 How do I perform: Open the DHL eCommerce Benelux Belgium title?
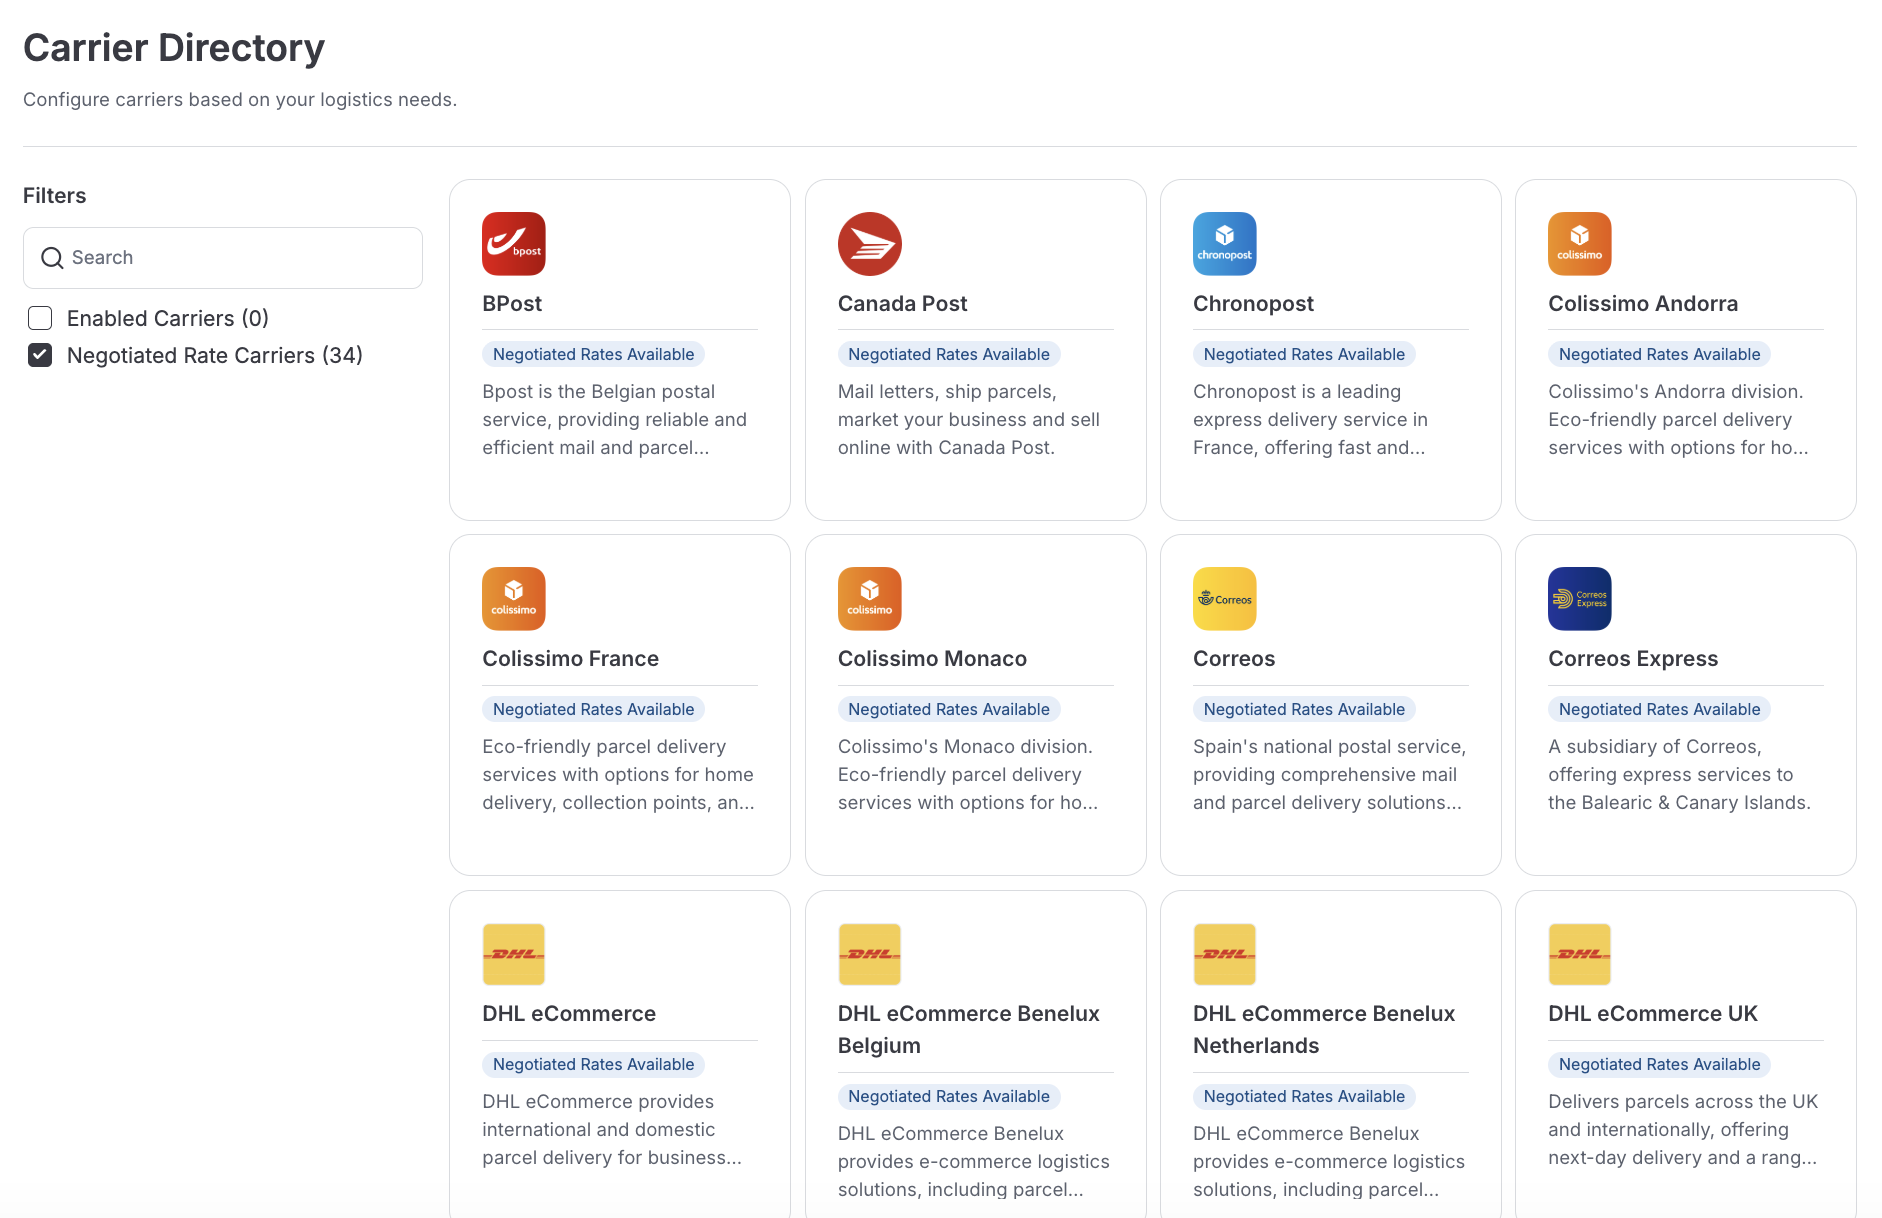pos(968,1029)
